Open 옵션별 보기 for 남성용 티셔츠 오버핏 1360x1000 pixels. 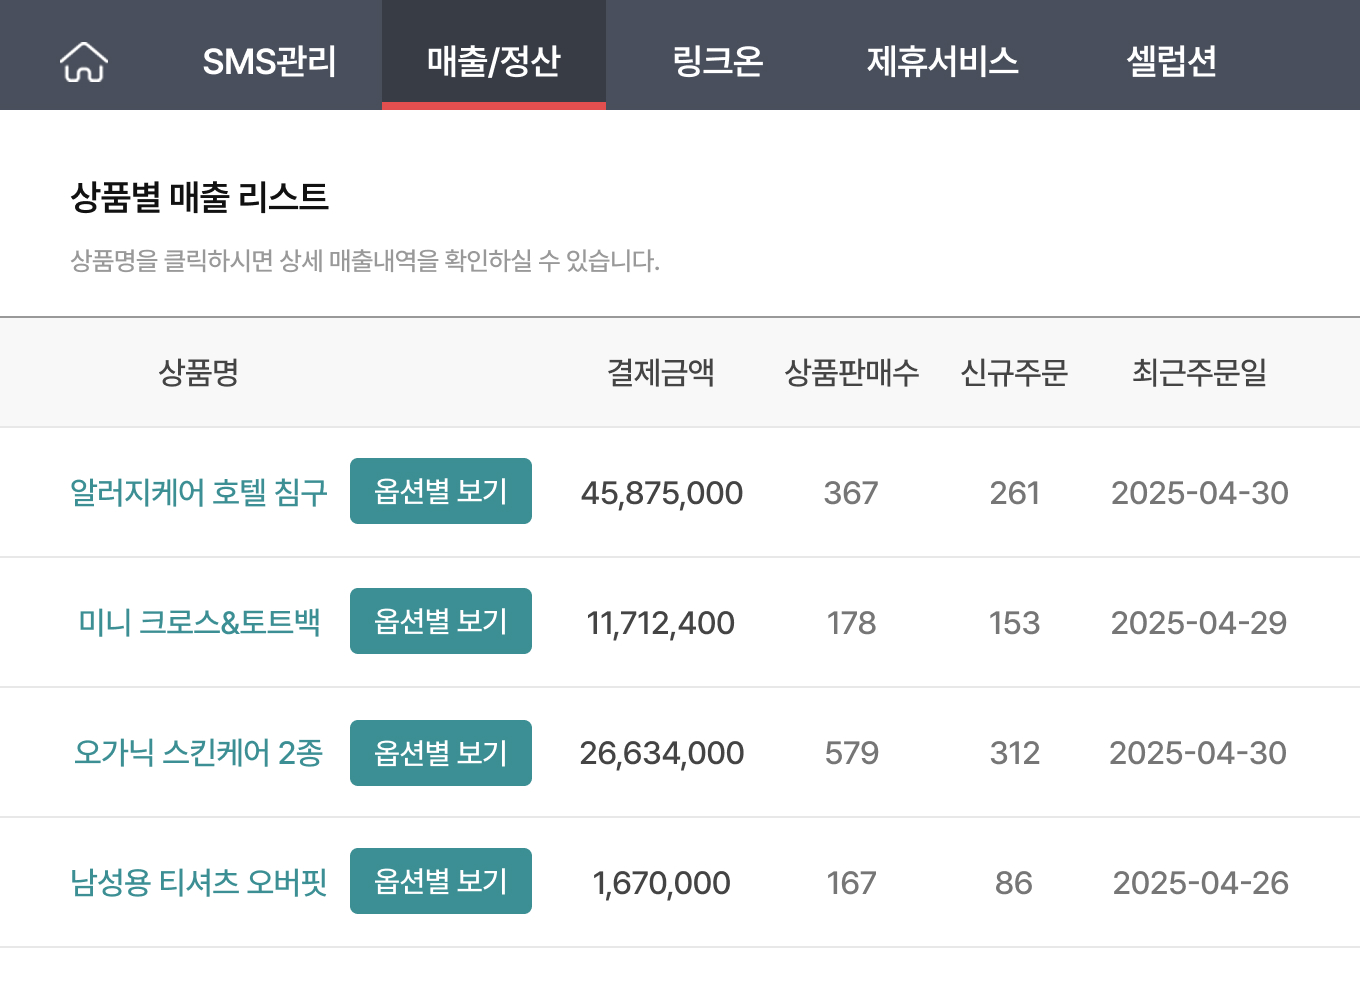click(x=440, y=881)
